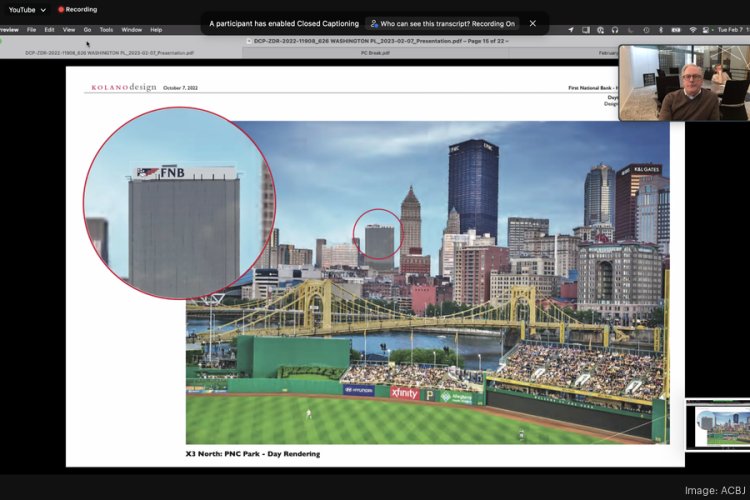Click the 'KOLANO design' header text
This screenshot has width=750, height=500.
tap(124, 87)
